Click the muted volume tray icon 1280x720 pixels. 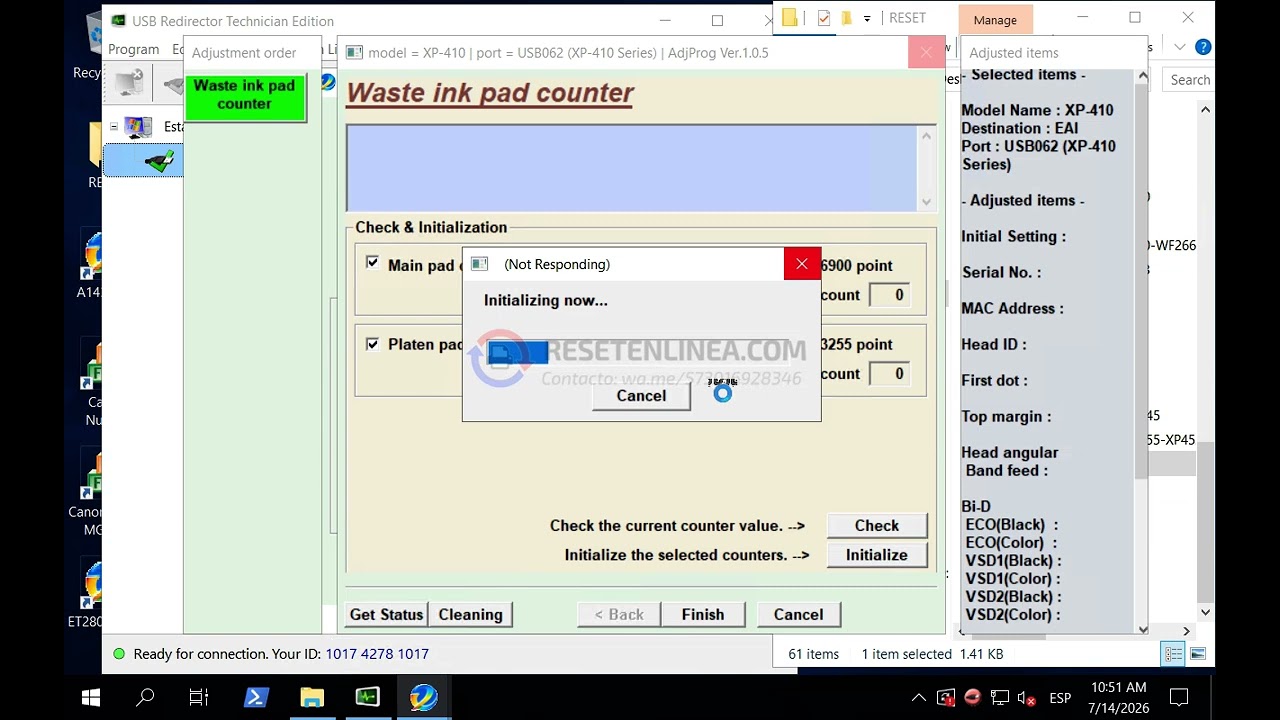1027,698
